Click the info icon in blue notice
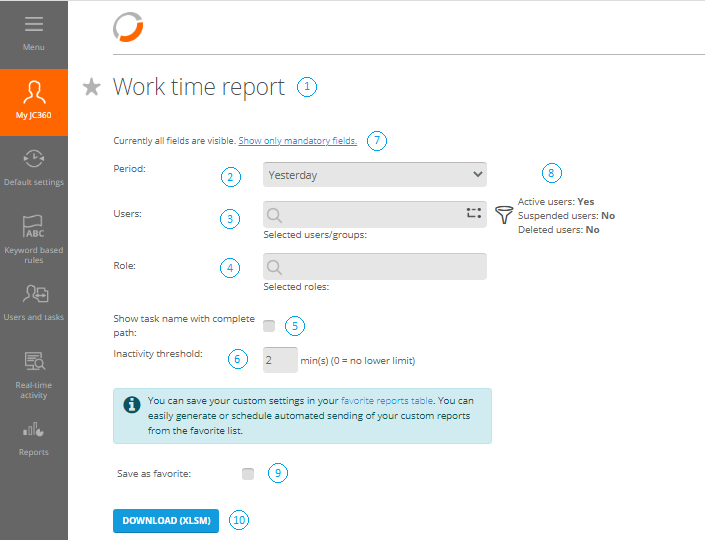The width and height of the screenshot is (705, 552). 131,405
